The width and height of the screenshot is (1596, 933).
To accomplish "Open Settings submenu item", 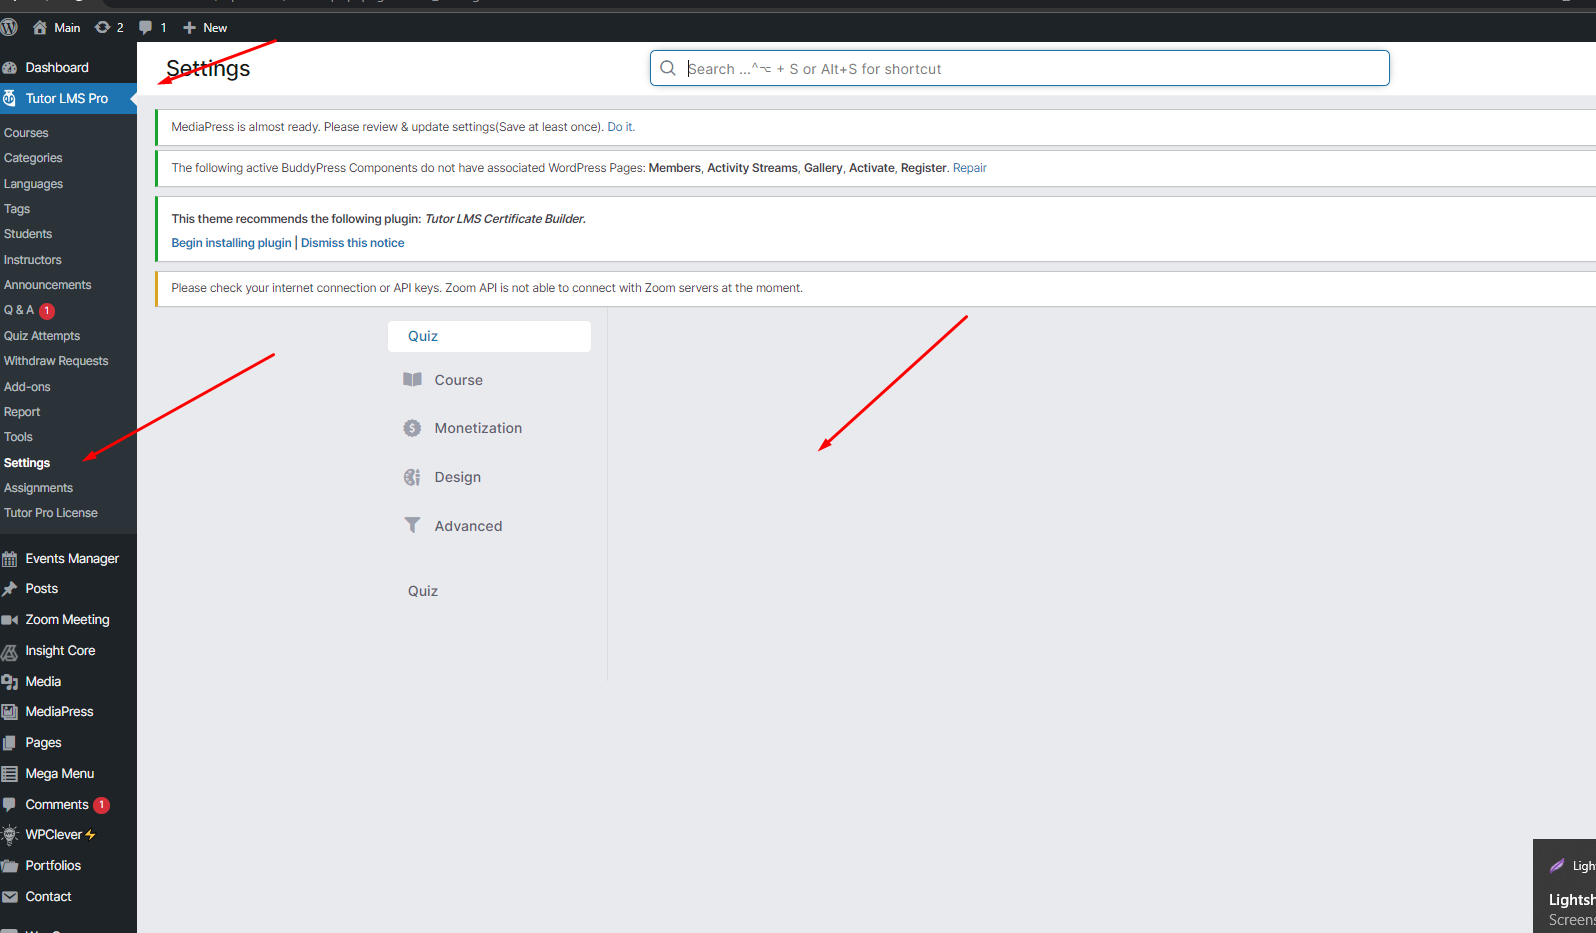I will point(27,463).
